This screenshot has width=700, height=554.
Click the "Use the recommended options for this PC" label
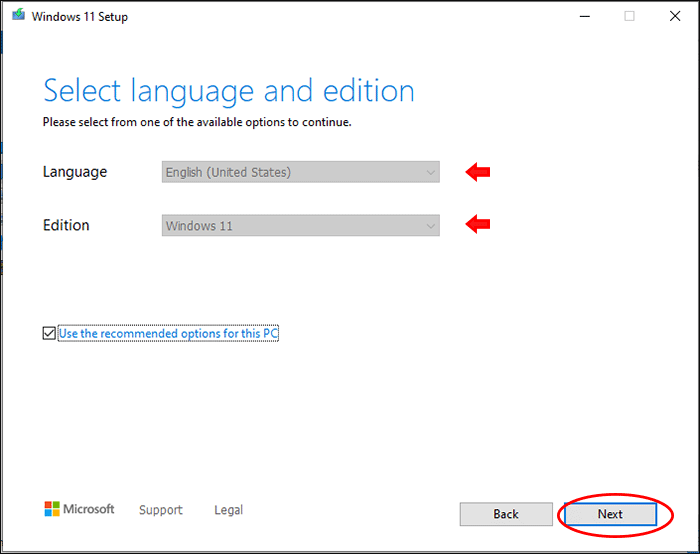tap(167, 333)
